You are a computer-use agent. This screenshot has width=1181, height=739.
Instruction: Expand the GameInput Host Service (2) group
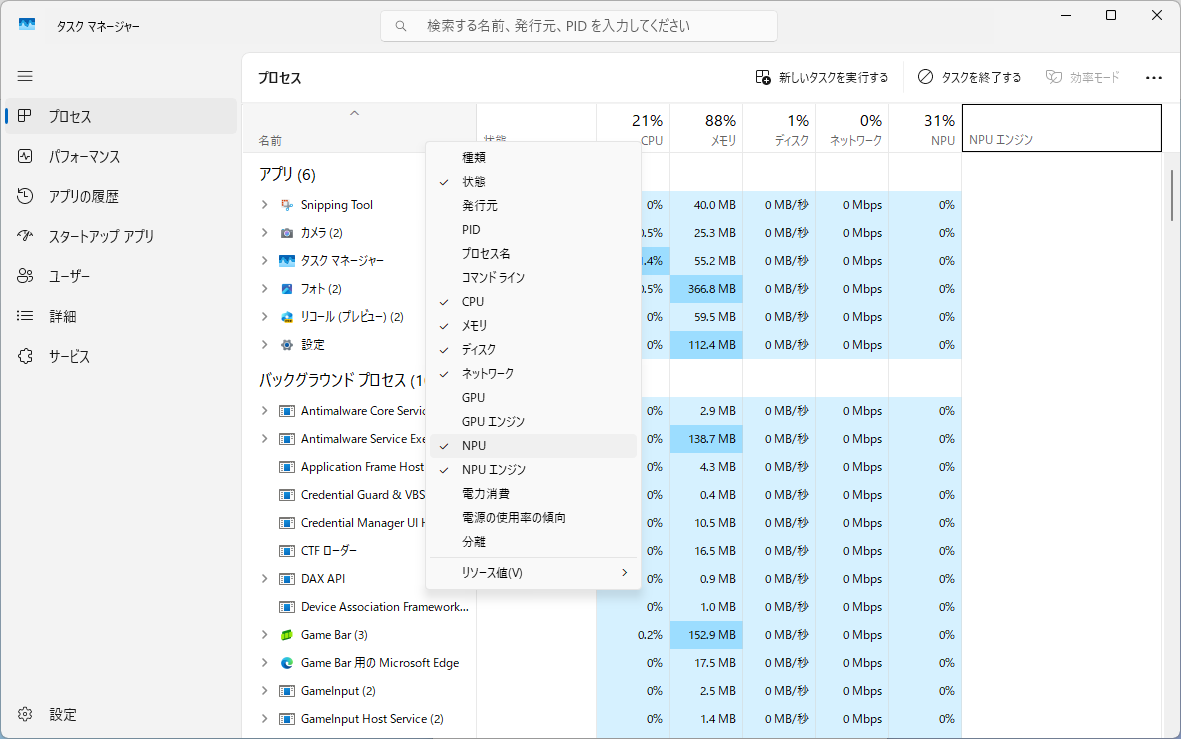pyautogui.click(x=264, y=719)
